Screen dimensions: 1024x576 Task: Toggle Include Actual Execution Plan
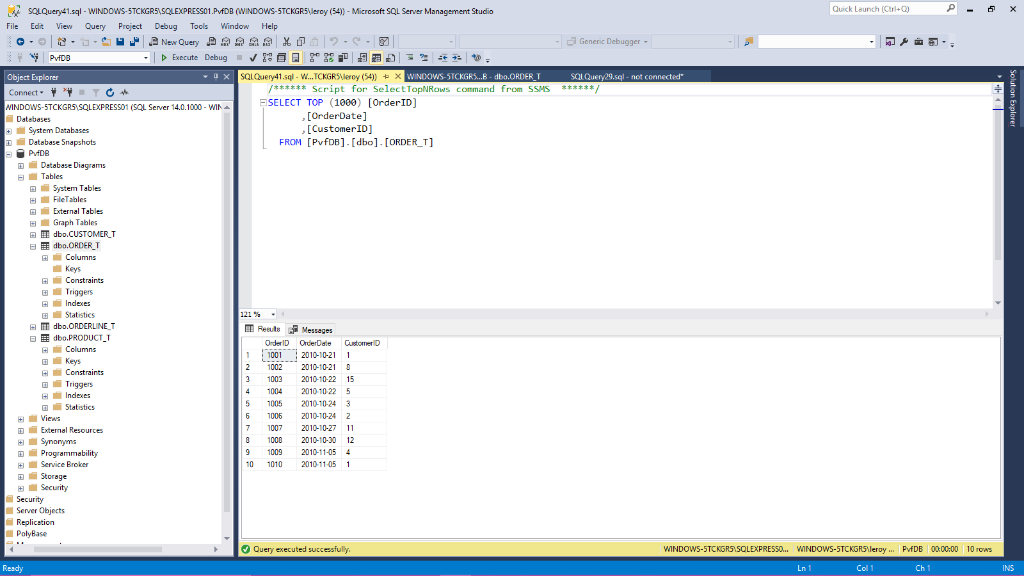point(314,57)
